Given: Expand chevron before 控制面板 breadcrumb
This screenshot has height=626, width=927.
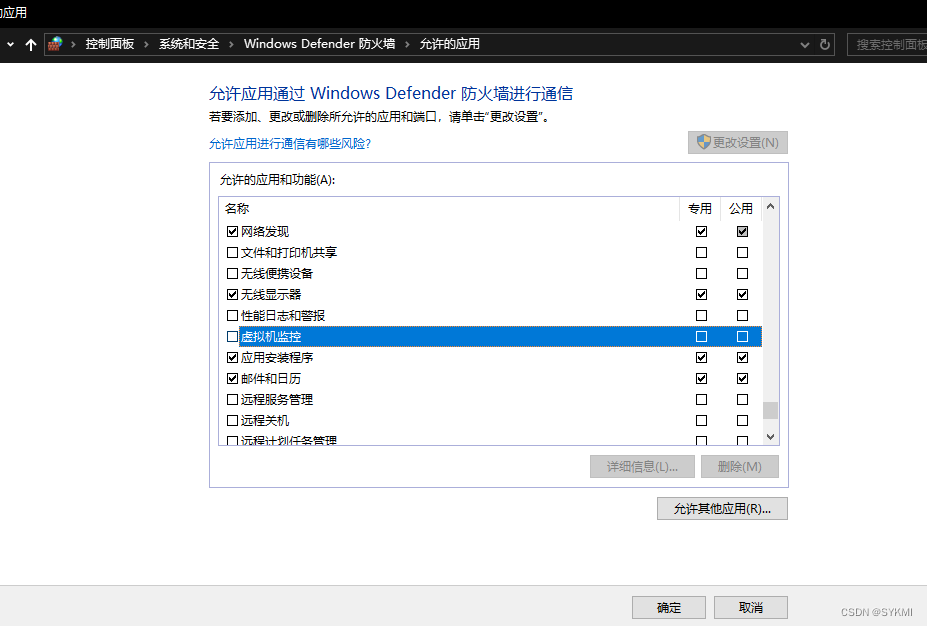Looking at the screenshot, I should point(73,44).
